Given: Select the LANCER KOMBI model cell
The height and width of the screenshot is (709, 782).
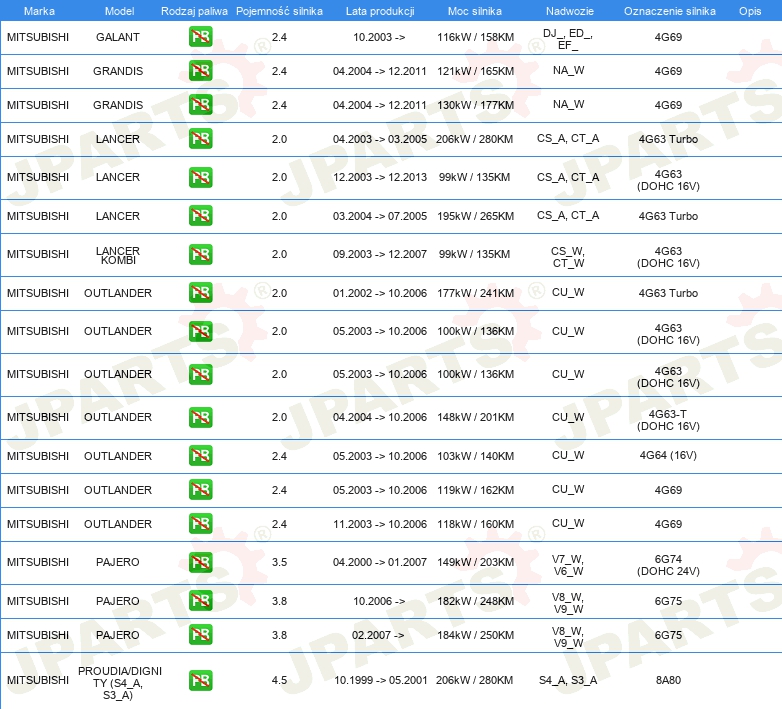Looking at the screenshot, I should tap(118, 255).
